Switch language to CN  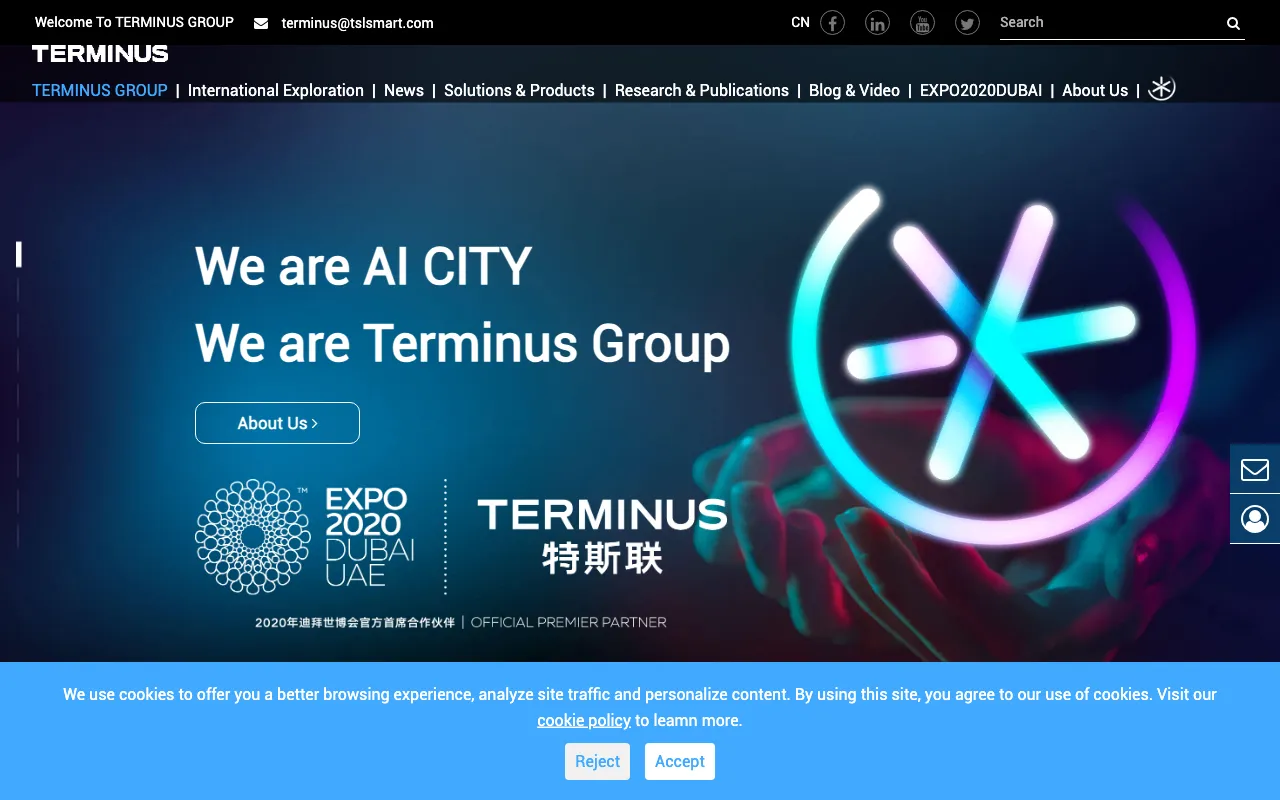click(x=800, y=22)
